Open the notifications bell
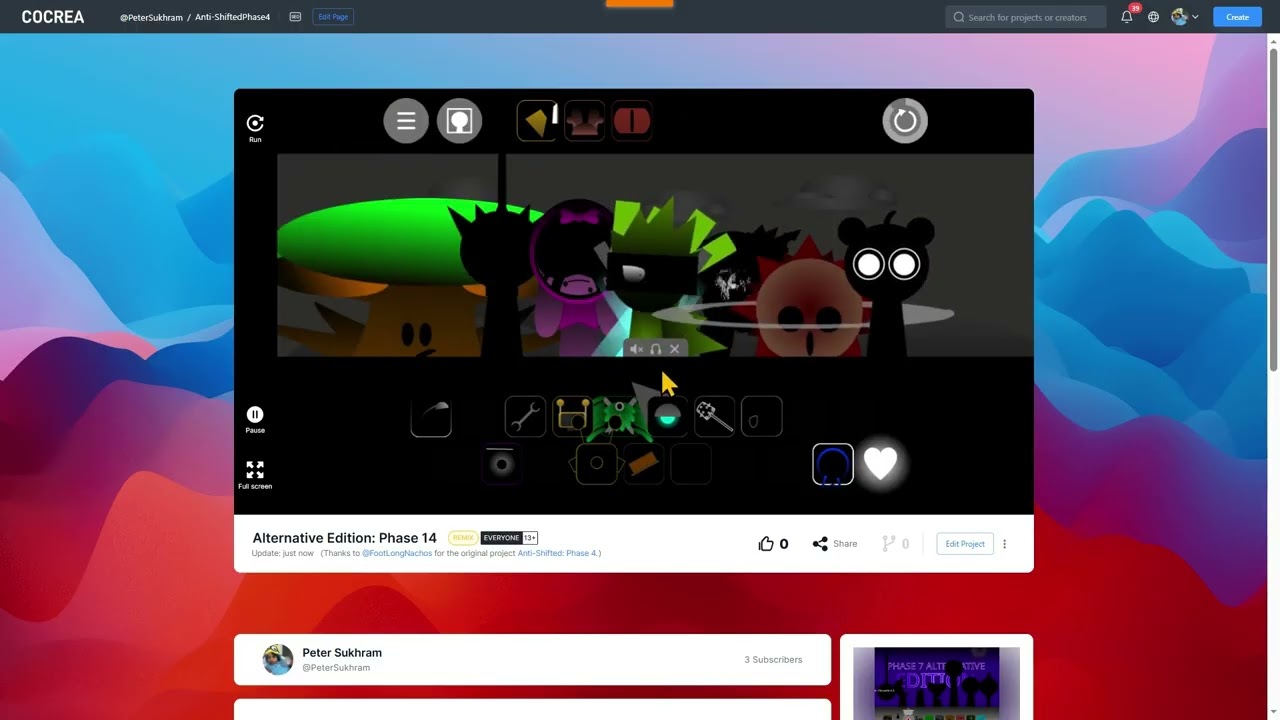This screenshot has height=720, width=1280. (1127, 17)
